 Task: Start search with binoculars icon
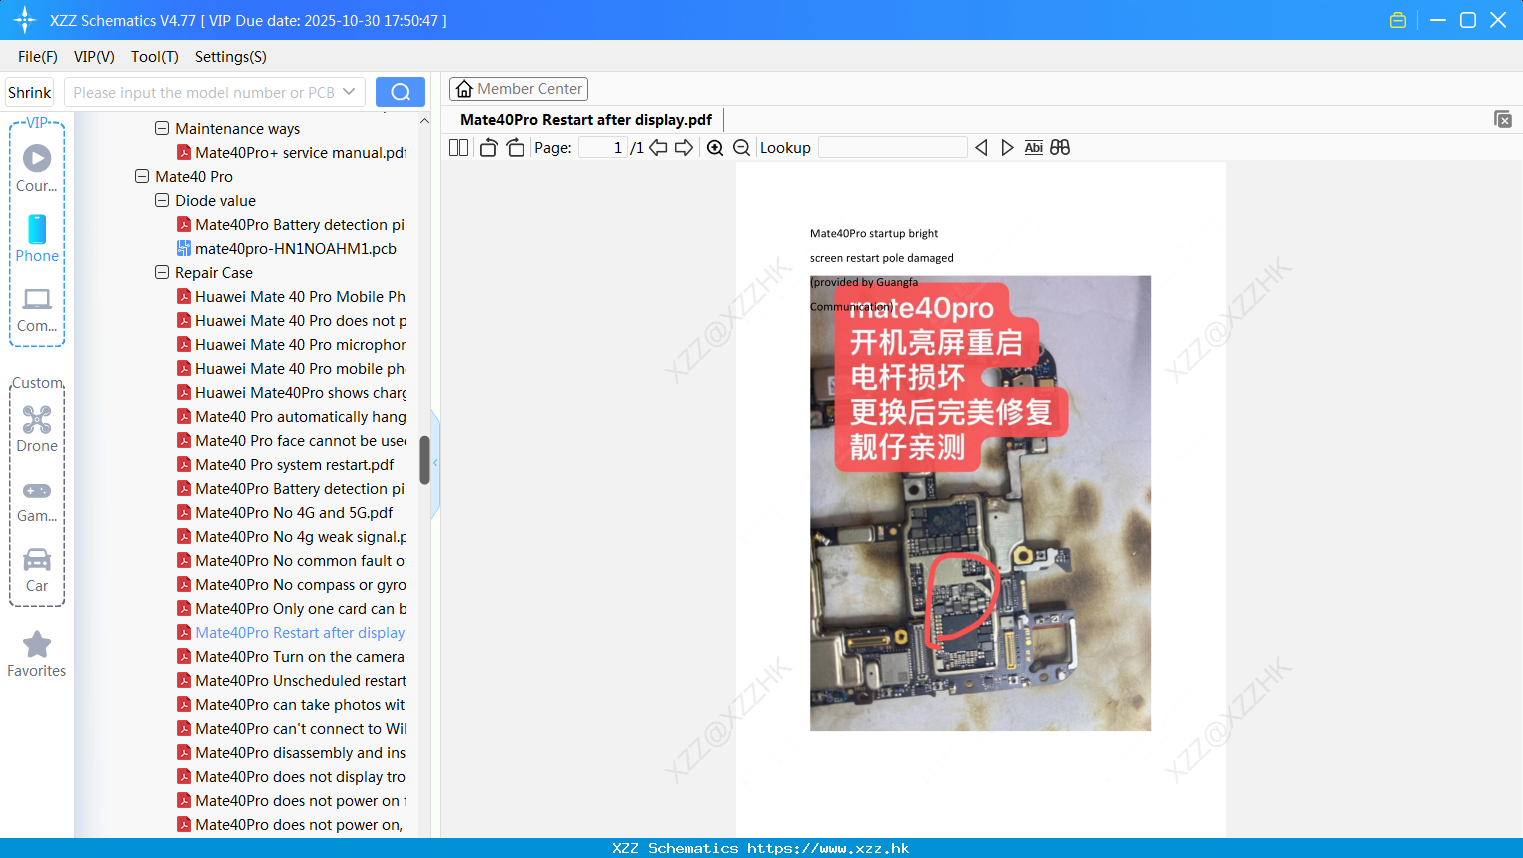point(1060,148)
